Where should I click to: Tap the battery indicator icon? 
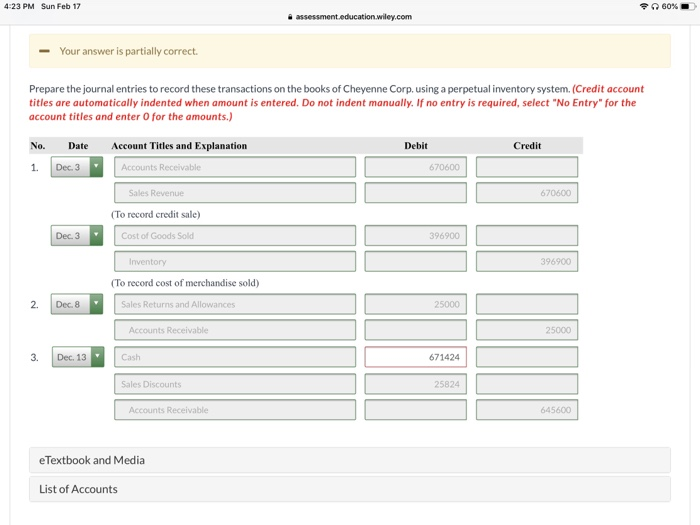[688, 6]
